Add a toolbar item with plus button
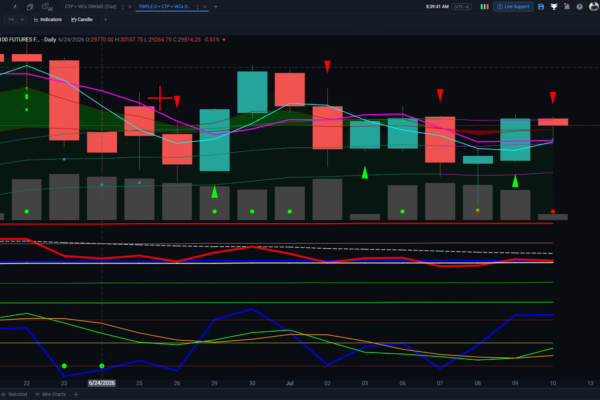This screenshot has width=600, height=400. click(105, 20)
